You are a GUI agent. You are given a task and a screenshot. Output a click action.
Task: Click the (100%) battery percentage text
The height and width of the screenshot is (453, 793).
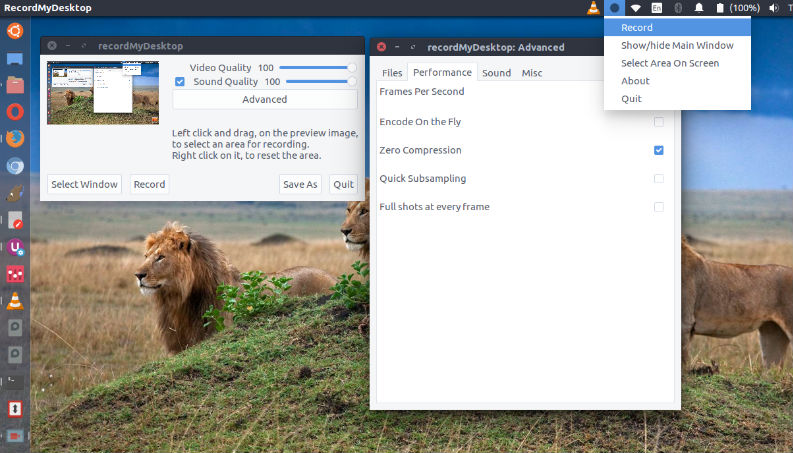[744, 8]
